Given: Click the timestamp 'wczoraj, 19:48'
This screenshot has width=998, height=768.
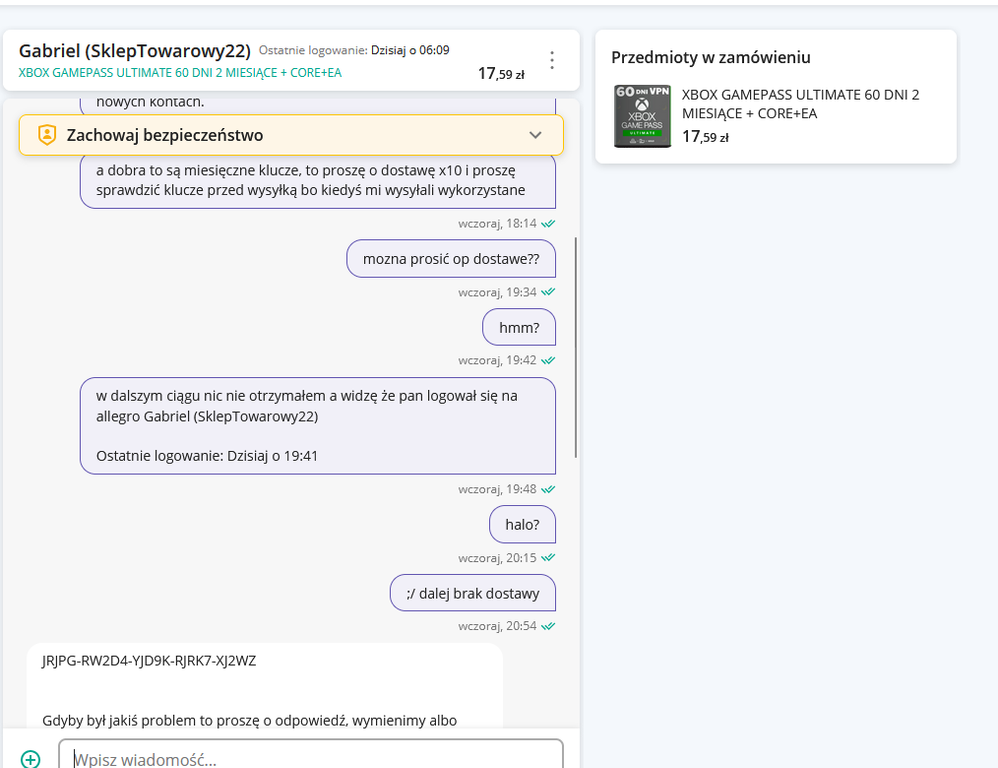Looking at the screenshot, I should click(x=497, y=489).
